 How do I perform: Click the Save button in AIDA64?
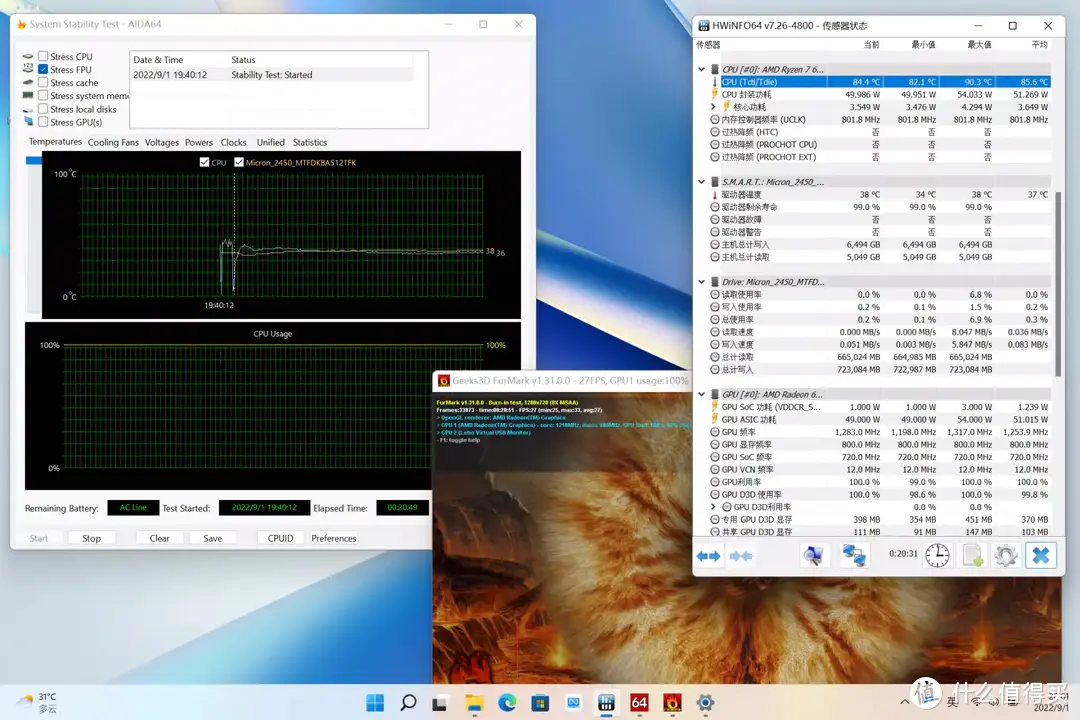[213, 538]
